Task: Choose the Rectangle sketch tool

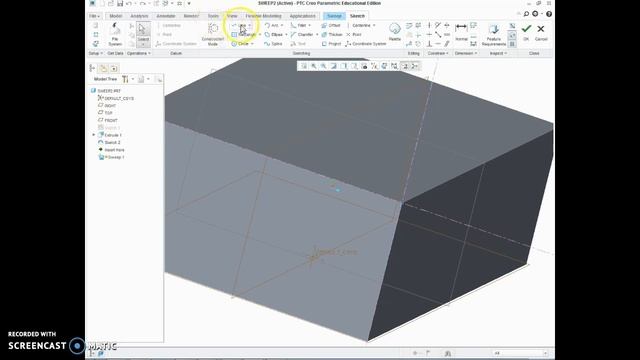Action: click(244, 35)
